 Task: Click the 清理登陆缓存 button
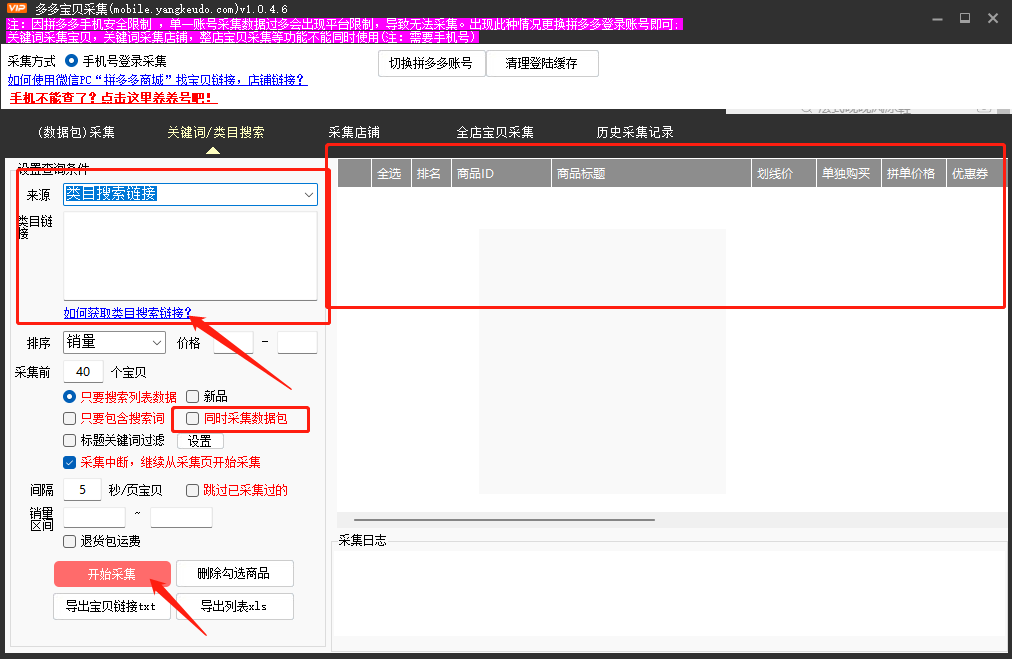click(542, 63)
